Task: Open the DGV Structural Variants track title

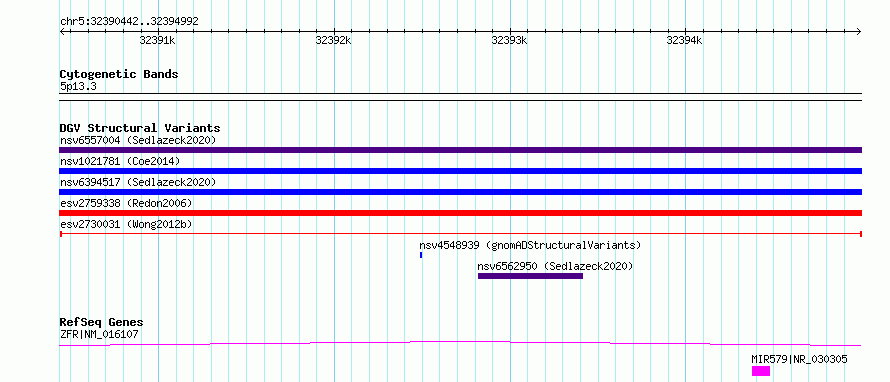Action: point(140,128)
